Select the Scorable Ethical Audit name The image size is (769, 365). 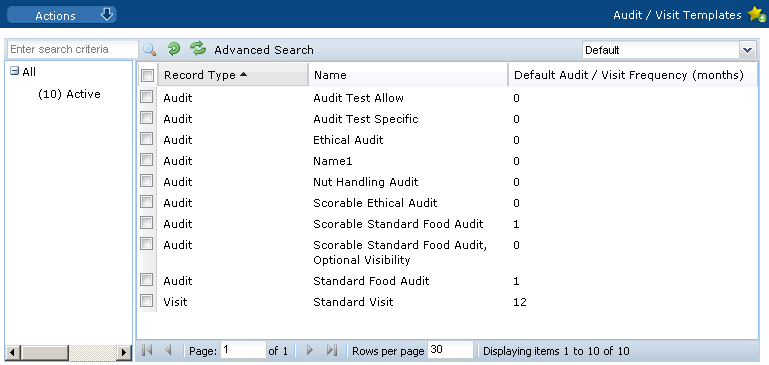tap(375, 203)
